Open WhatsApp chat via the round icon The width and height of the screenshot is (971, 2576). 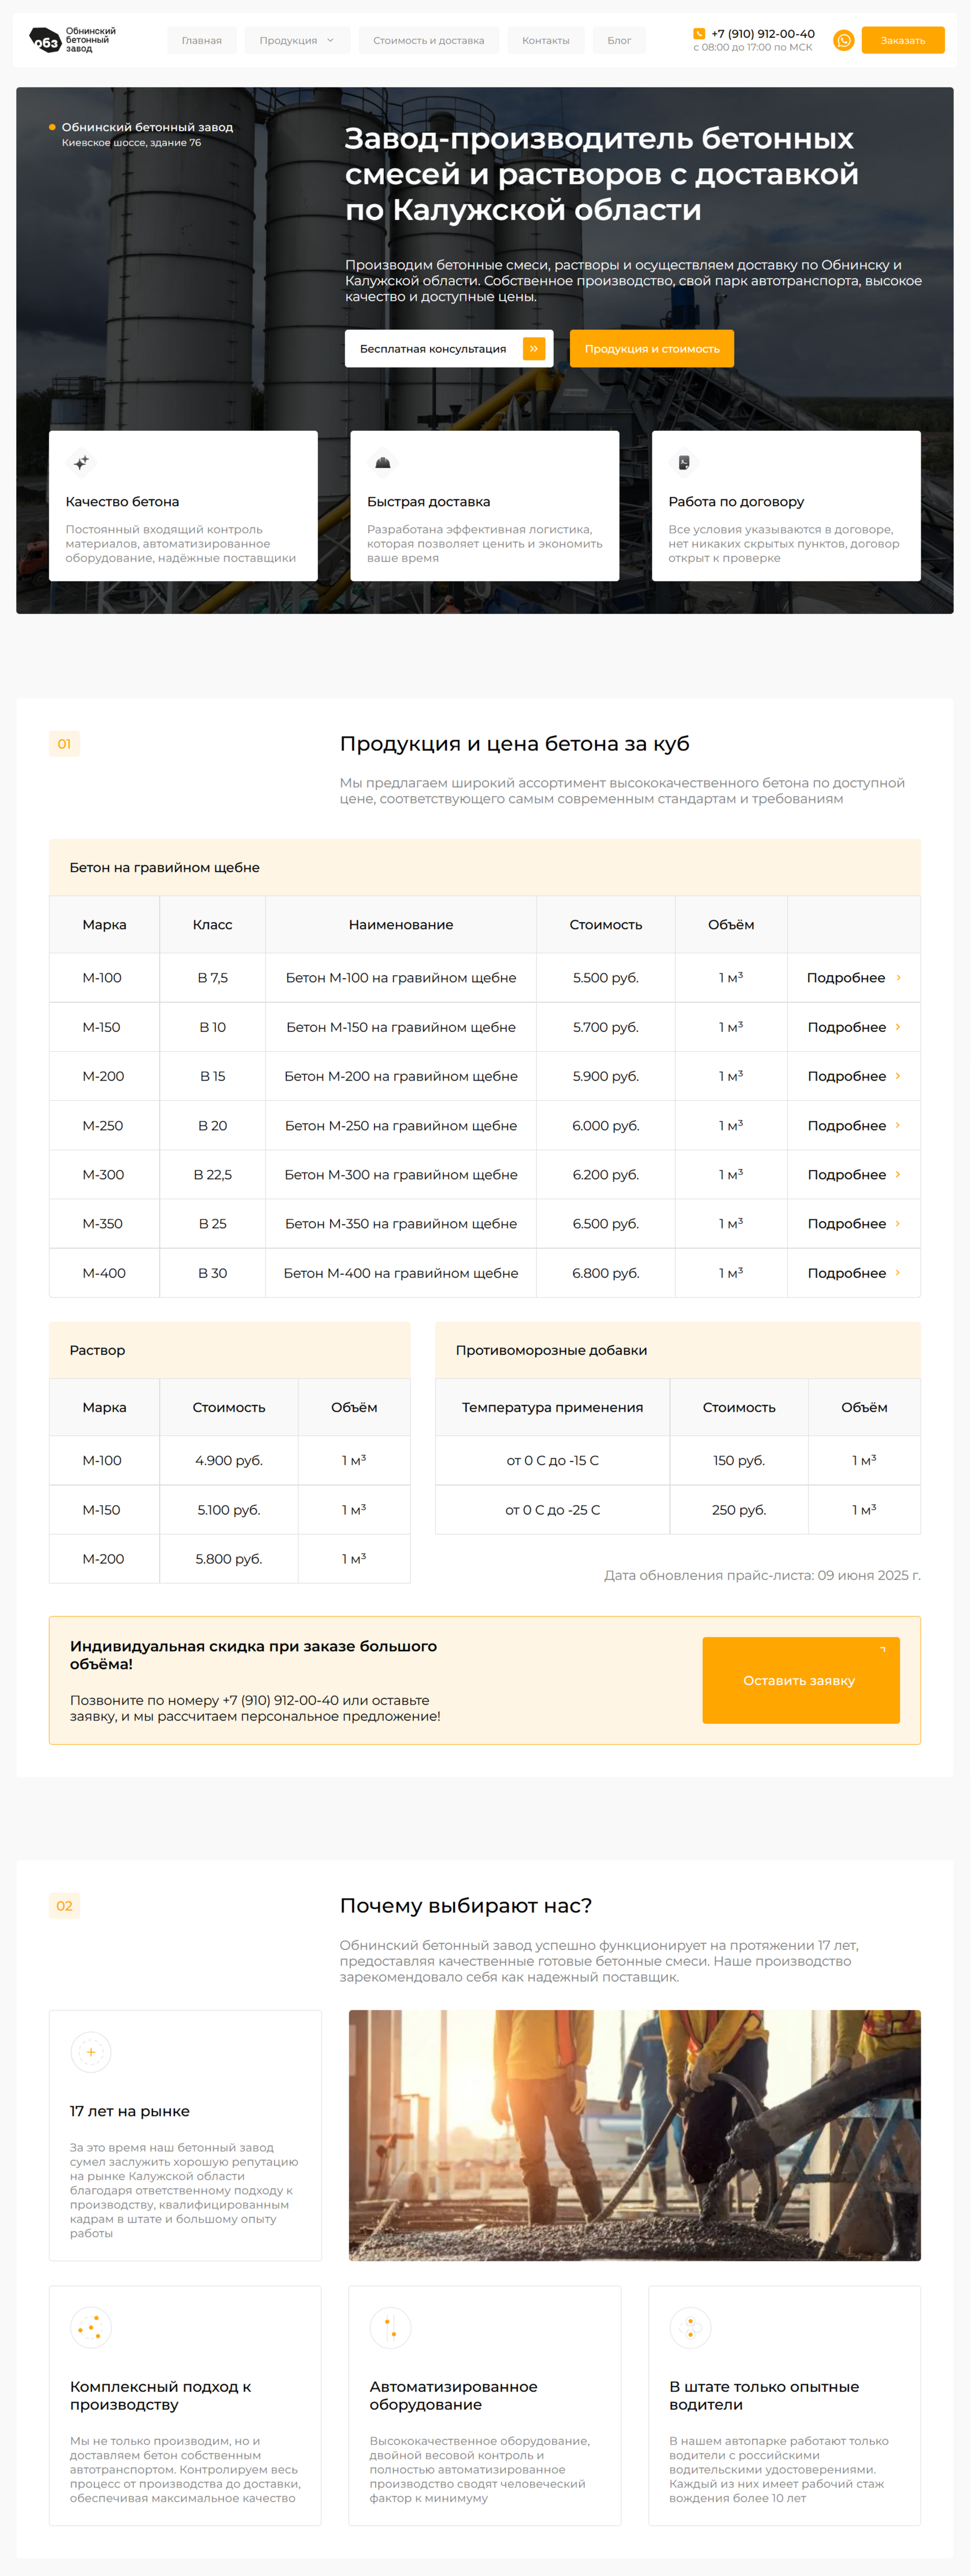pos(844,40)
